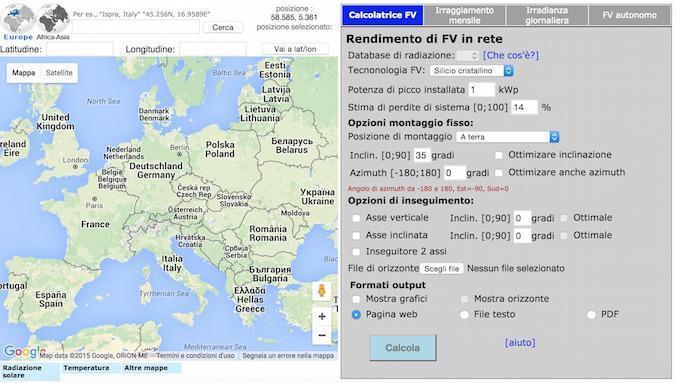
Task: Click Segnala un errore nella mappa
Action: (288, 355)
